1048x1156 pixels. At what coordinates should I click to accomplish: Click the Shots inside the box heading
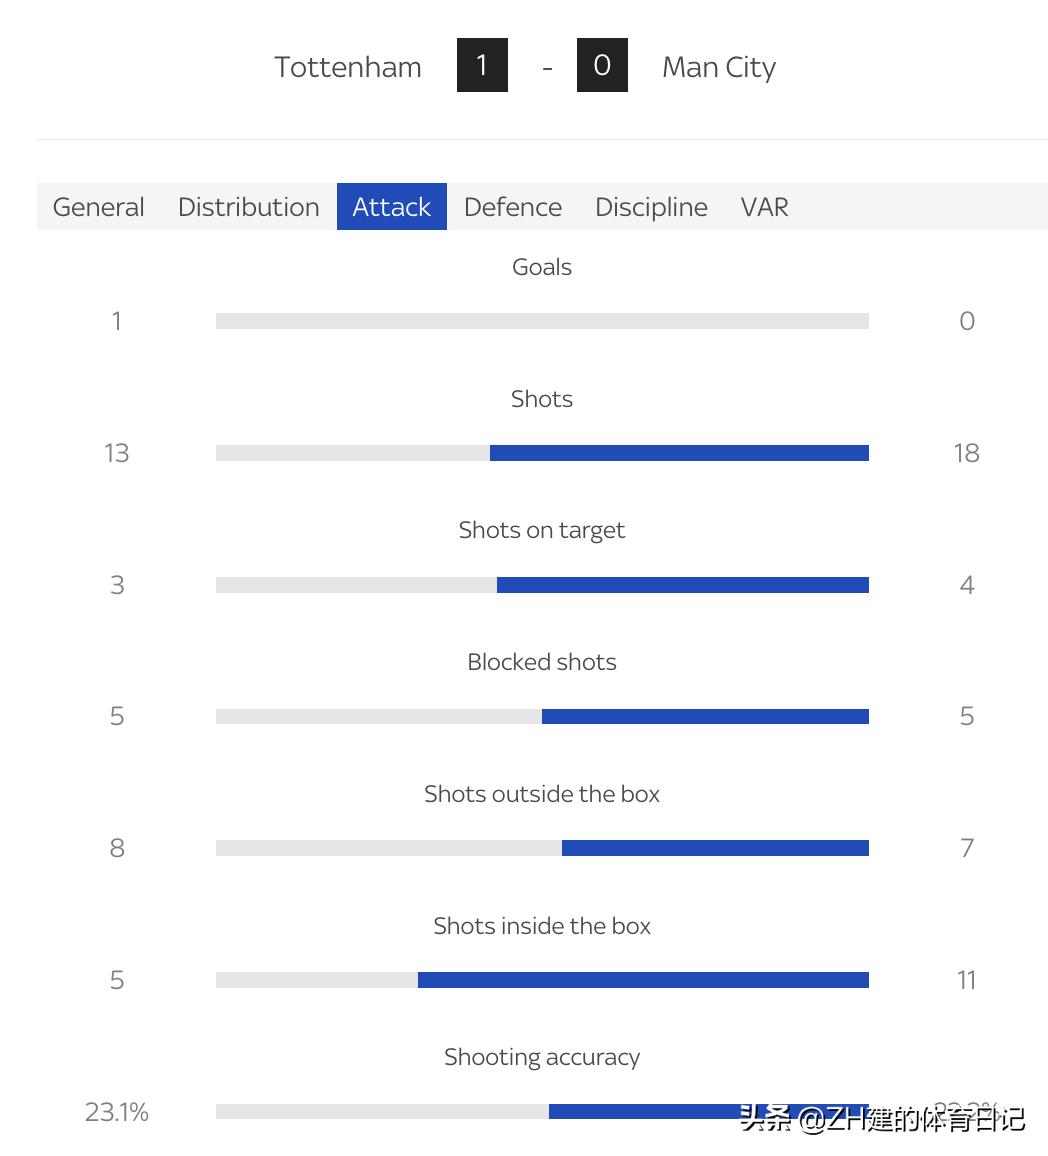coord(542,925)
